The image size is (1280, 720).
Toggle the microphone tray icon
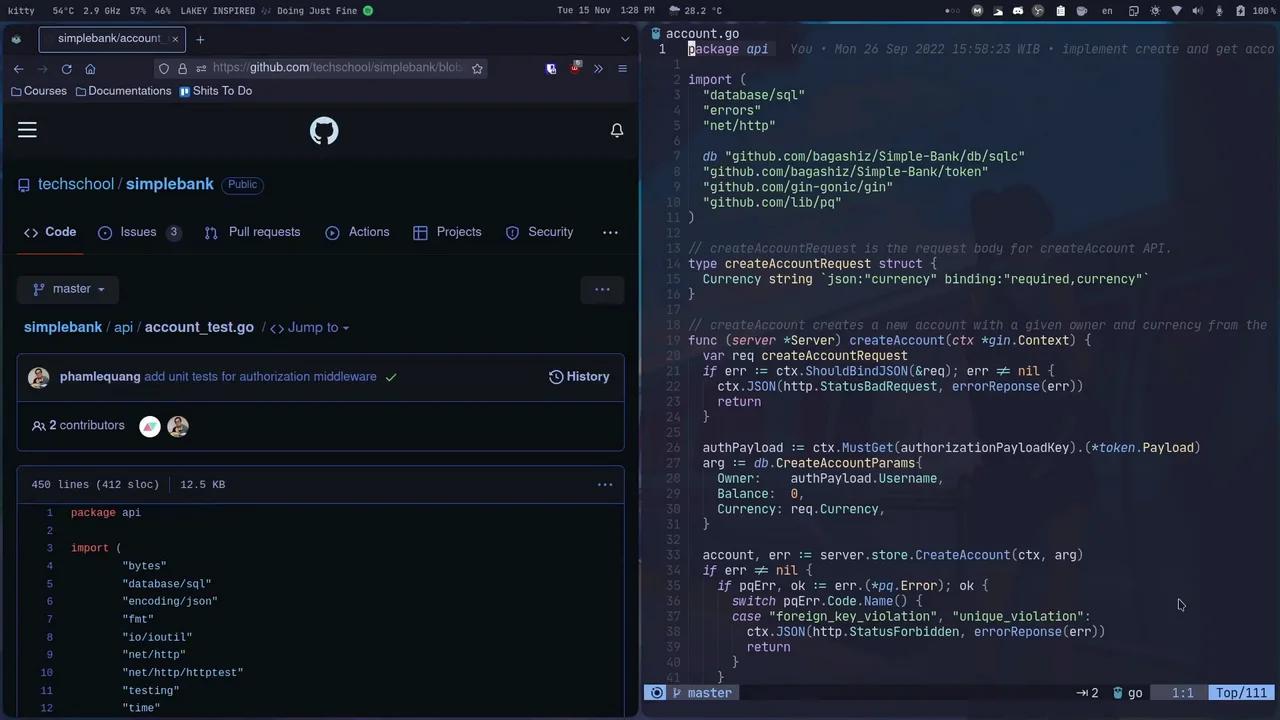pyautogui.click(x=1220, y=10)
